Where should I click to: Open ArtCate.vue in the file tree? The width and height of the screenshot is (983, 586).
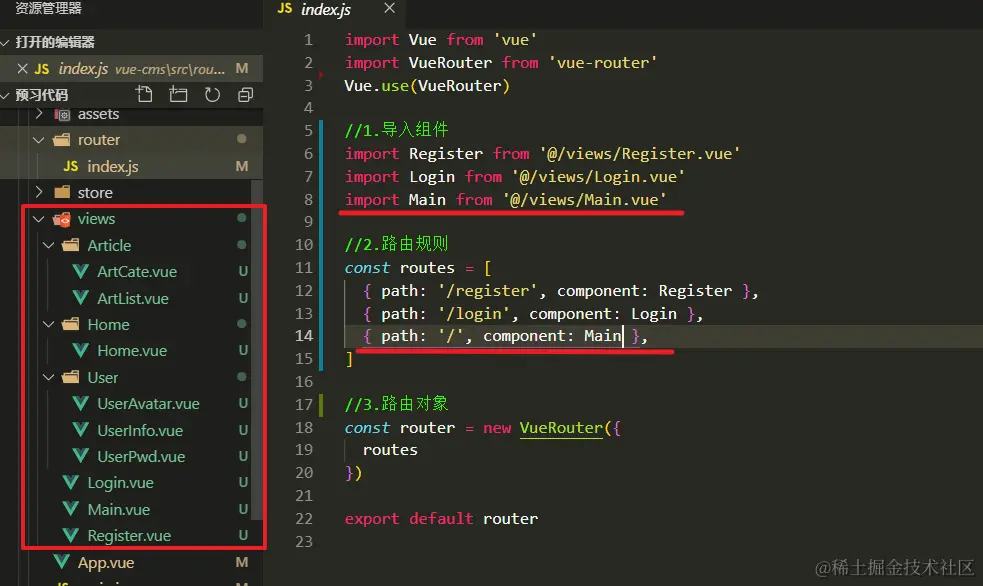(137, 271)
